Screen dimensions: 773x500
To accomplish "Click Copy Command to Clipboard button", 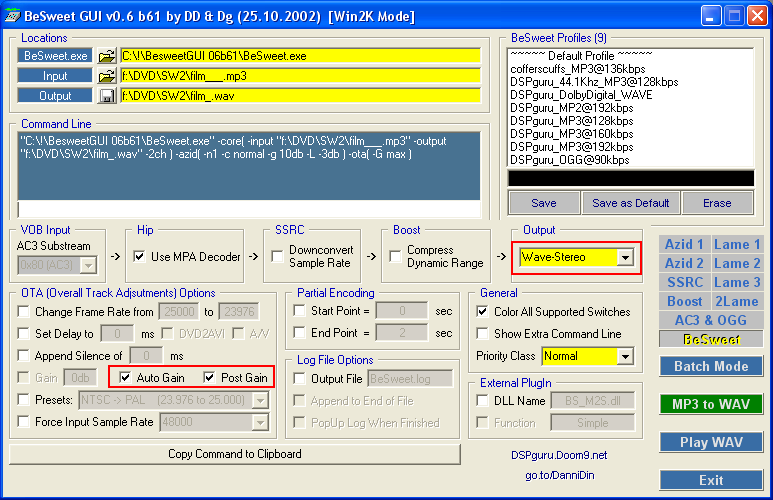I will pyautogui.click(x=235, y=454).
